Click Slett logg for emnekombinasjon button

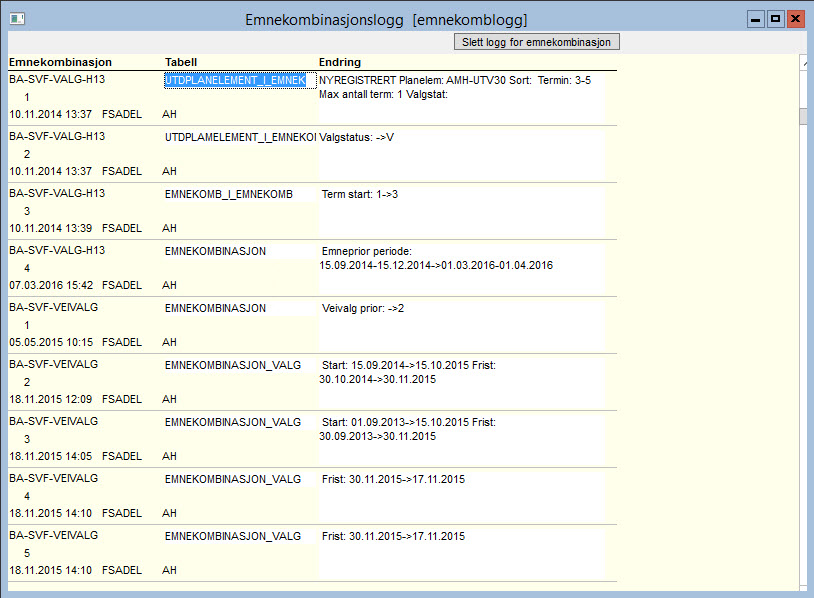536,42
